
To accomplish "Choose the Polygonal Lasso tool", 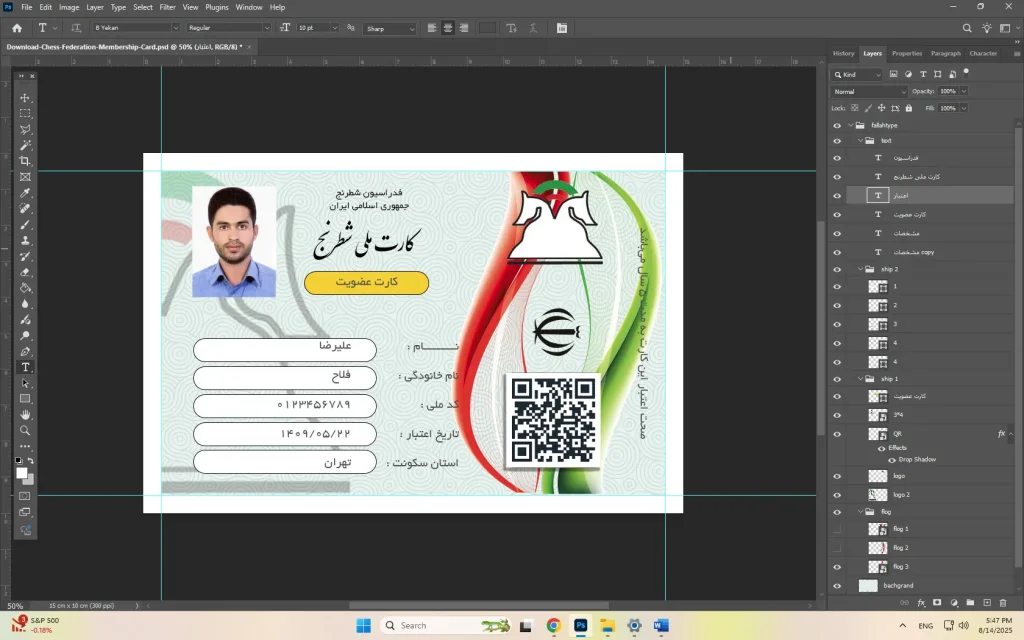I will [x=25, y=129].
